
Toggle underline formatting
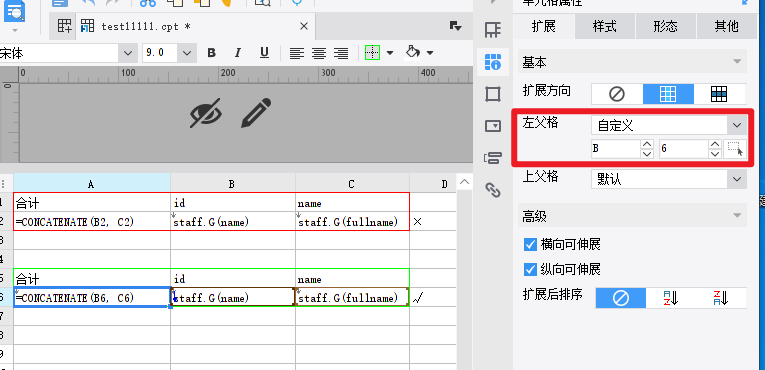[264, 53]
